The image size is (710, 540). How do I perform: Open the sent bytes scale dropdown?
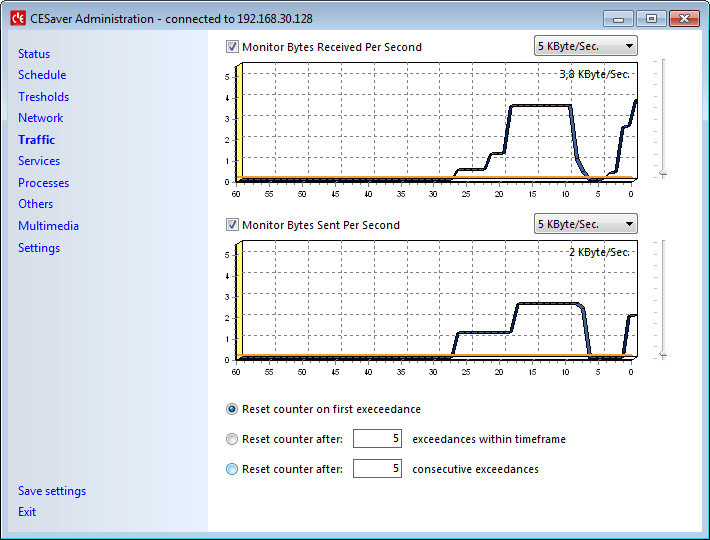585,224
